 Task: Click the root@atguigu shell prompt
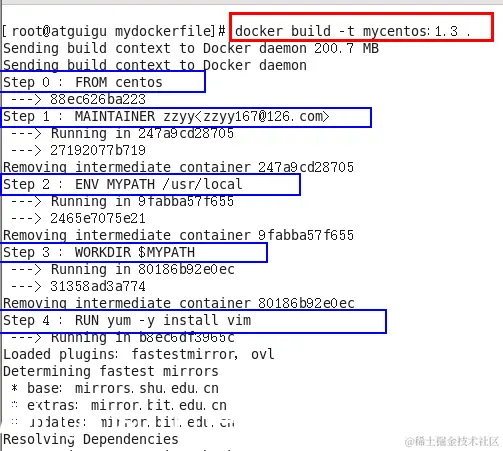(x=114, y=31)
